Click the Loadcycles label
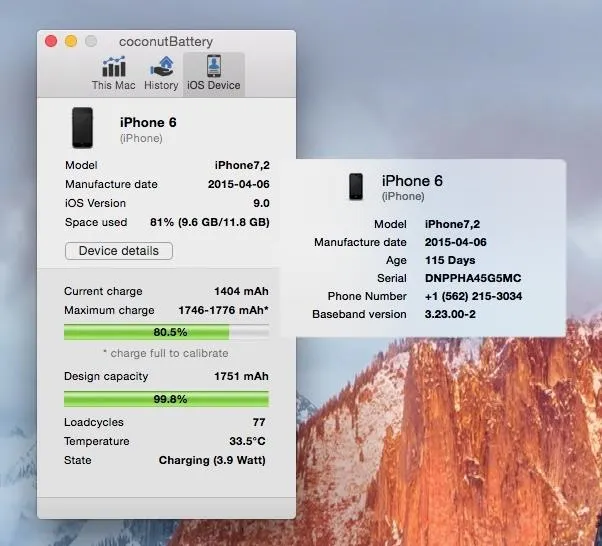The height and width of the screenshot is (546, 602). [94, 422]
